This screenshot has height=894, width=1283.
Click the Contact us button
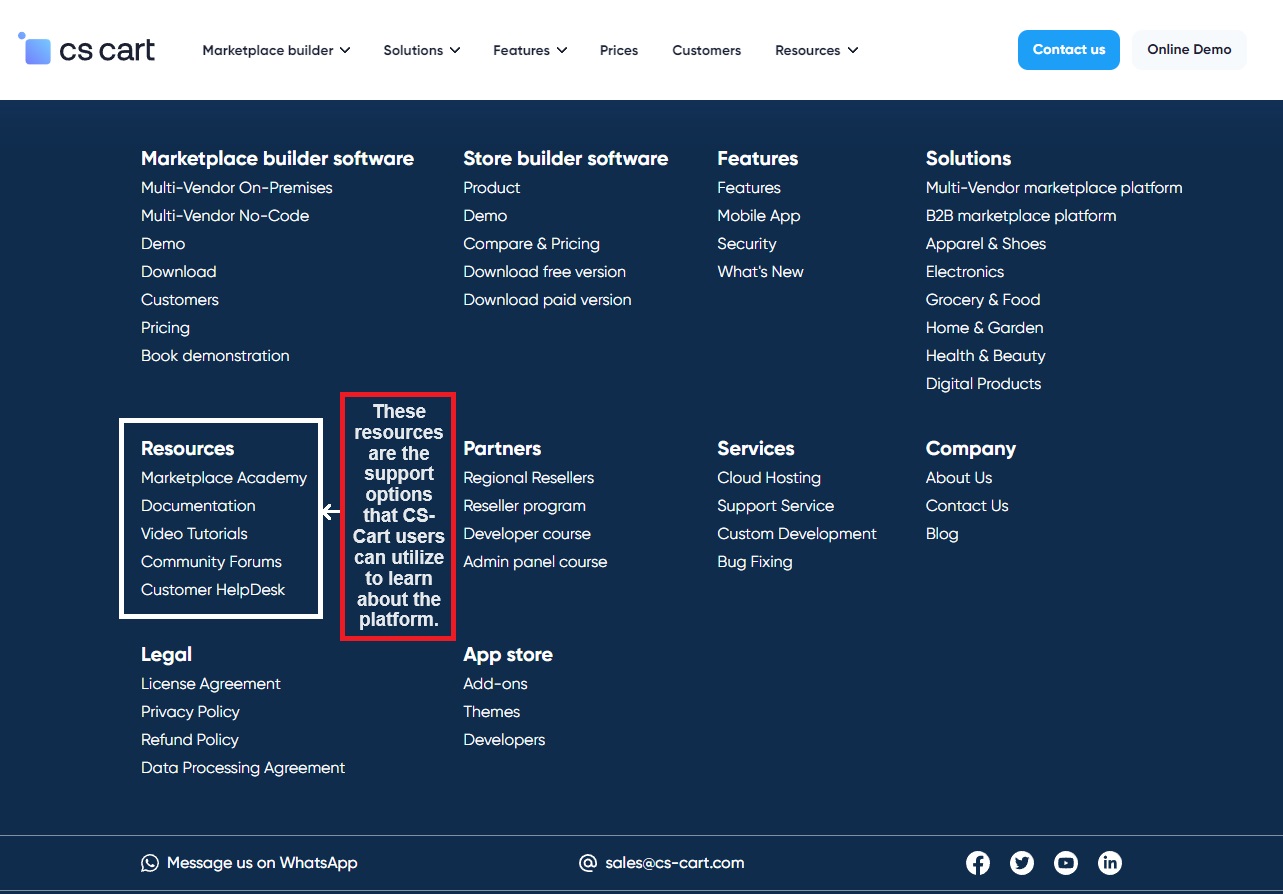coord(1069,50)
